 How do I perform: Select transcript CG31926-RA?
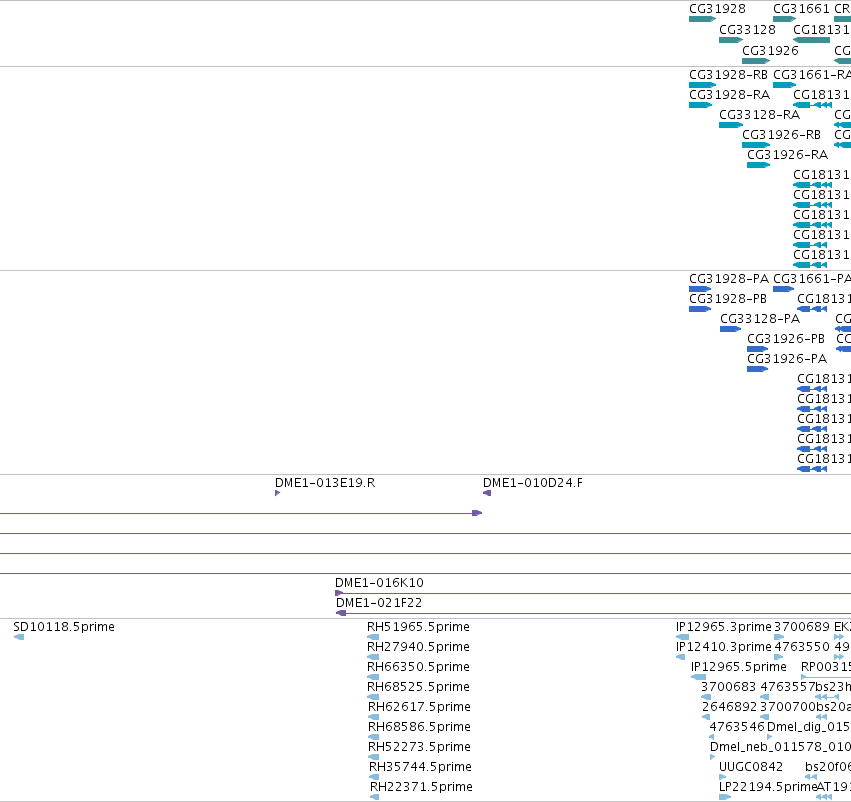click(x=758, y=165)
